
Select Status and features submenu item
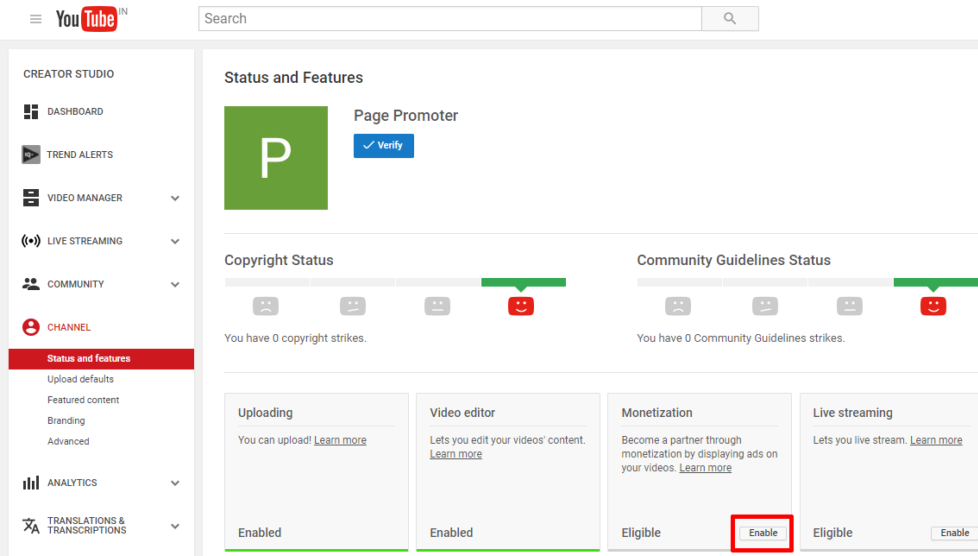101,359
